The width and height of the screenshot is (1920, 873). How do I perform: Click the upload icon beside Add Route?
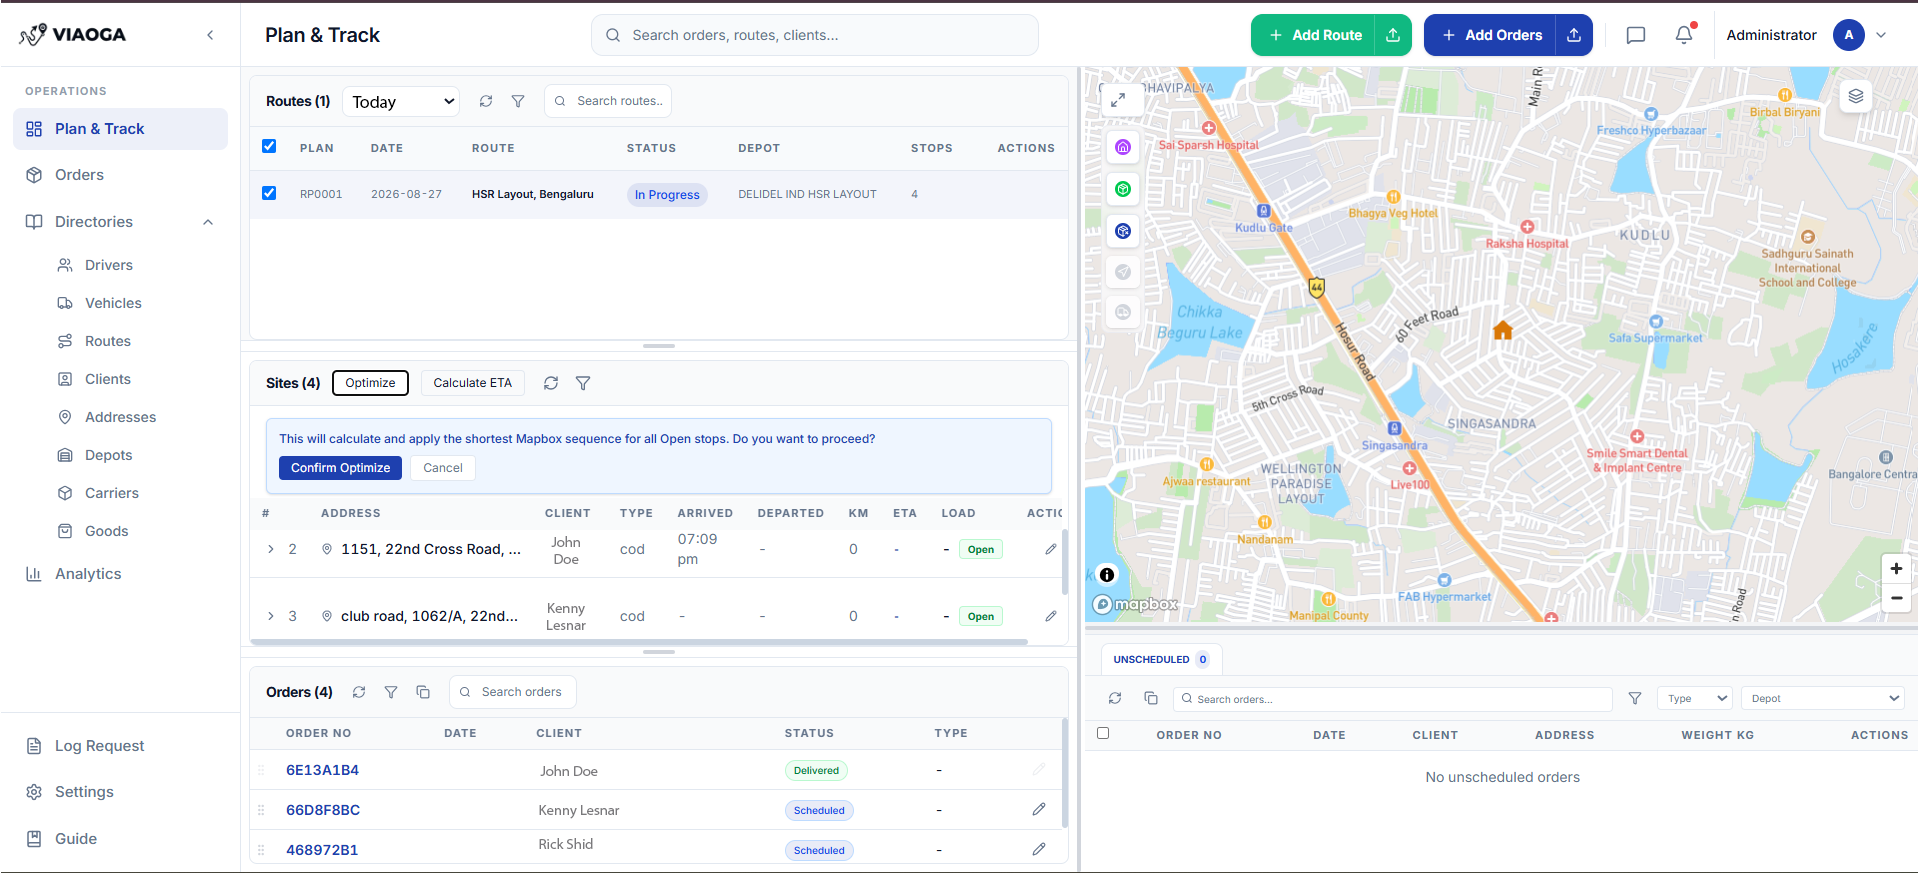(1393, 35)
